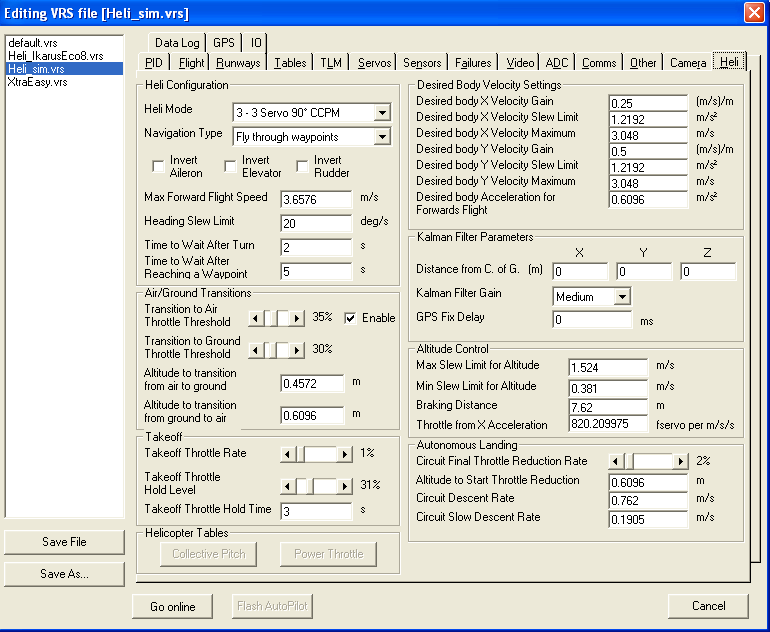Click the Braking Distance field

[x=608, y=407]
